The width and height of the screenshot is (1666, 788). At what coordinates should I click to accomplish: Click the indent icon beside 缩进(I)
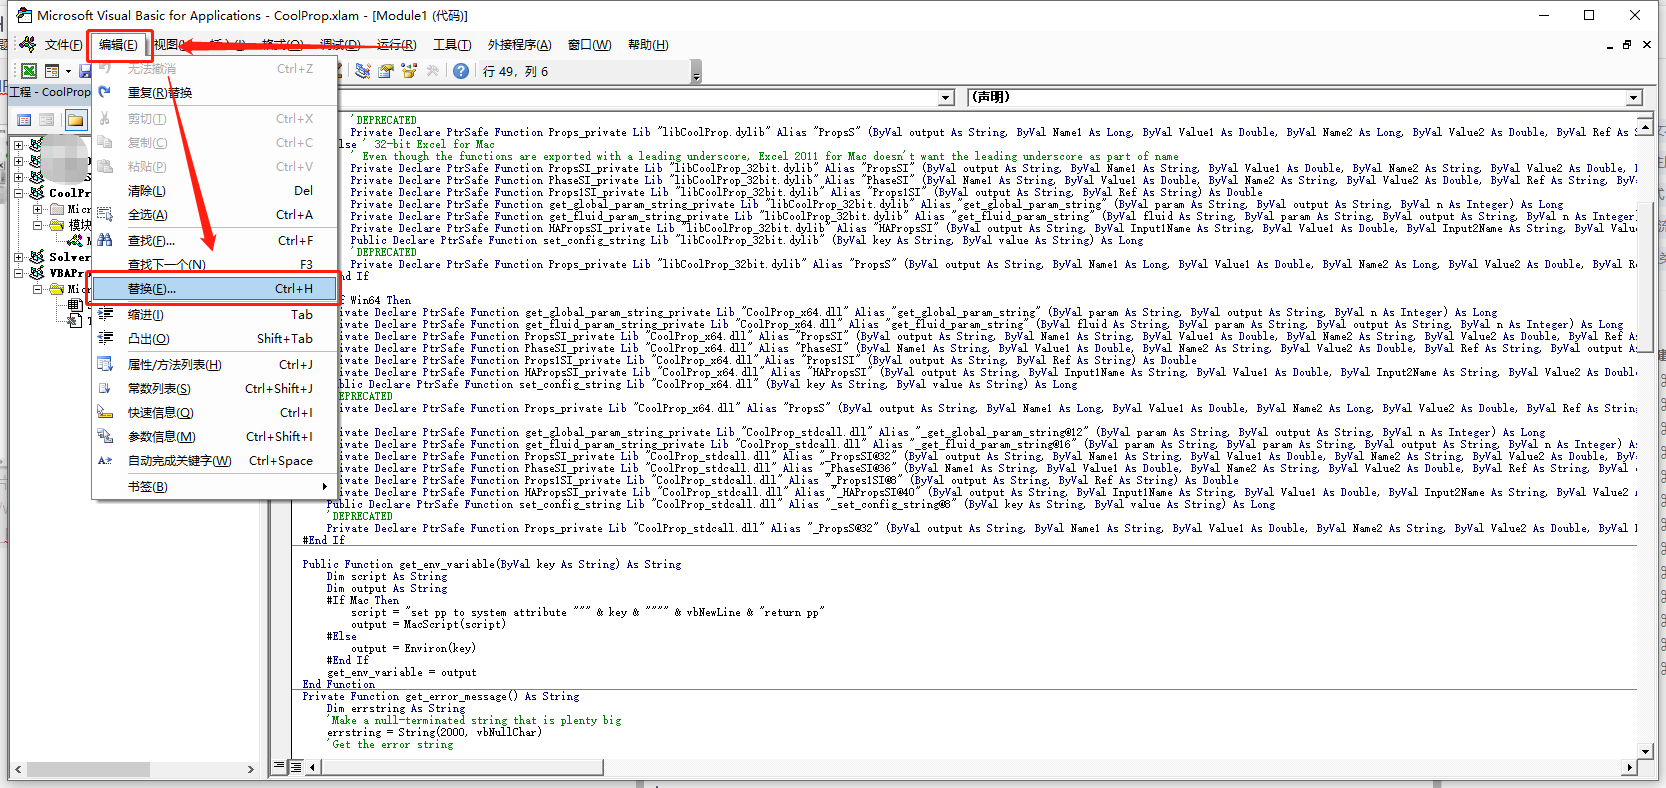105,314
